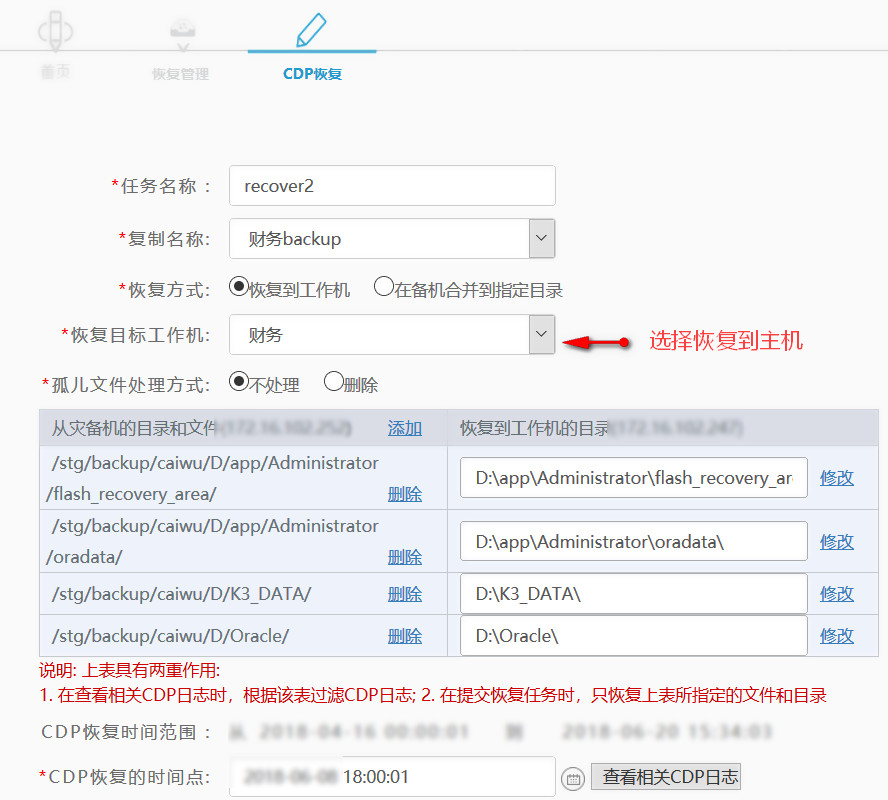Viewport: 888px width, 800px height.
Task: Click the 首页 home icon
Action: point(56,30)
